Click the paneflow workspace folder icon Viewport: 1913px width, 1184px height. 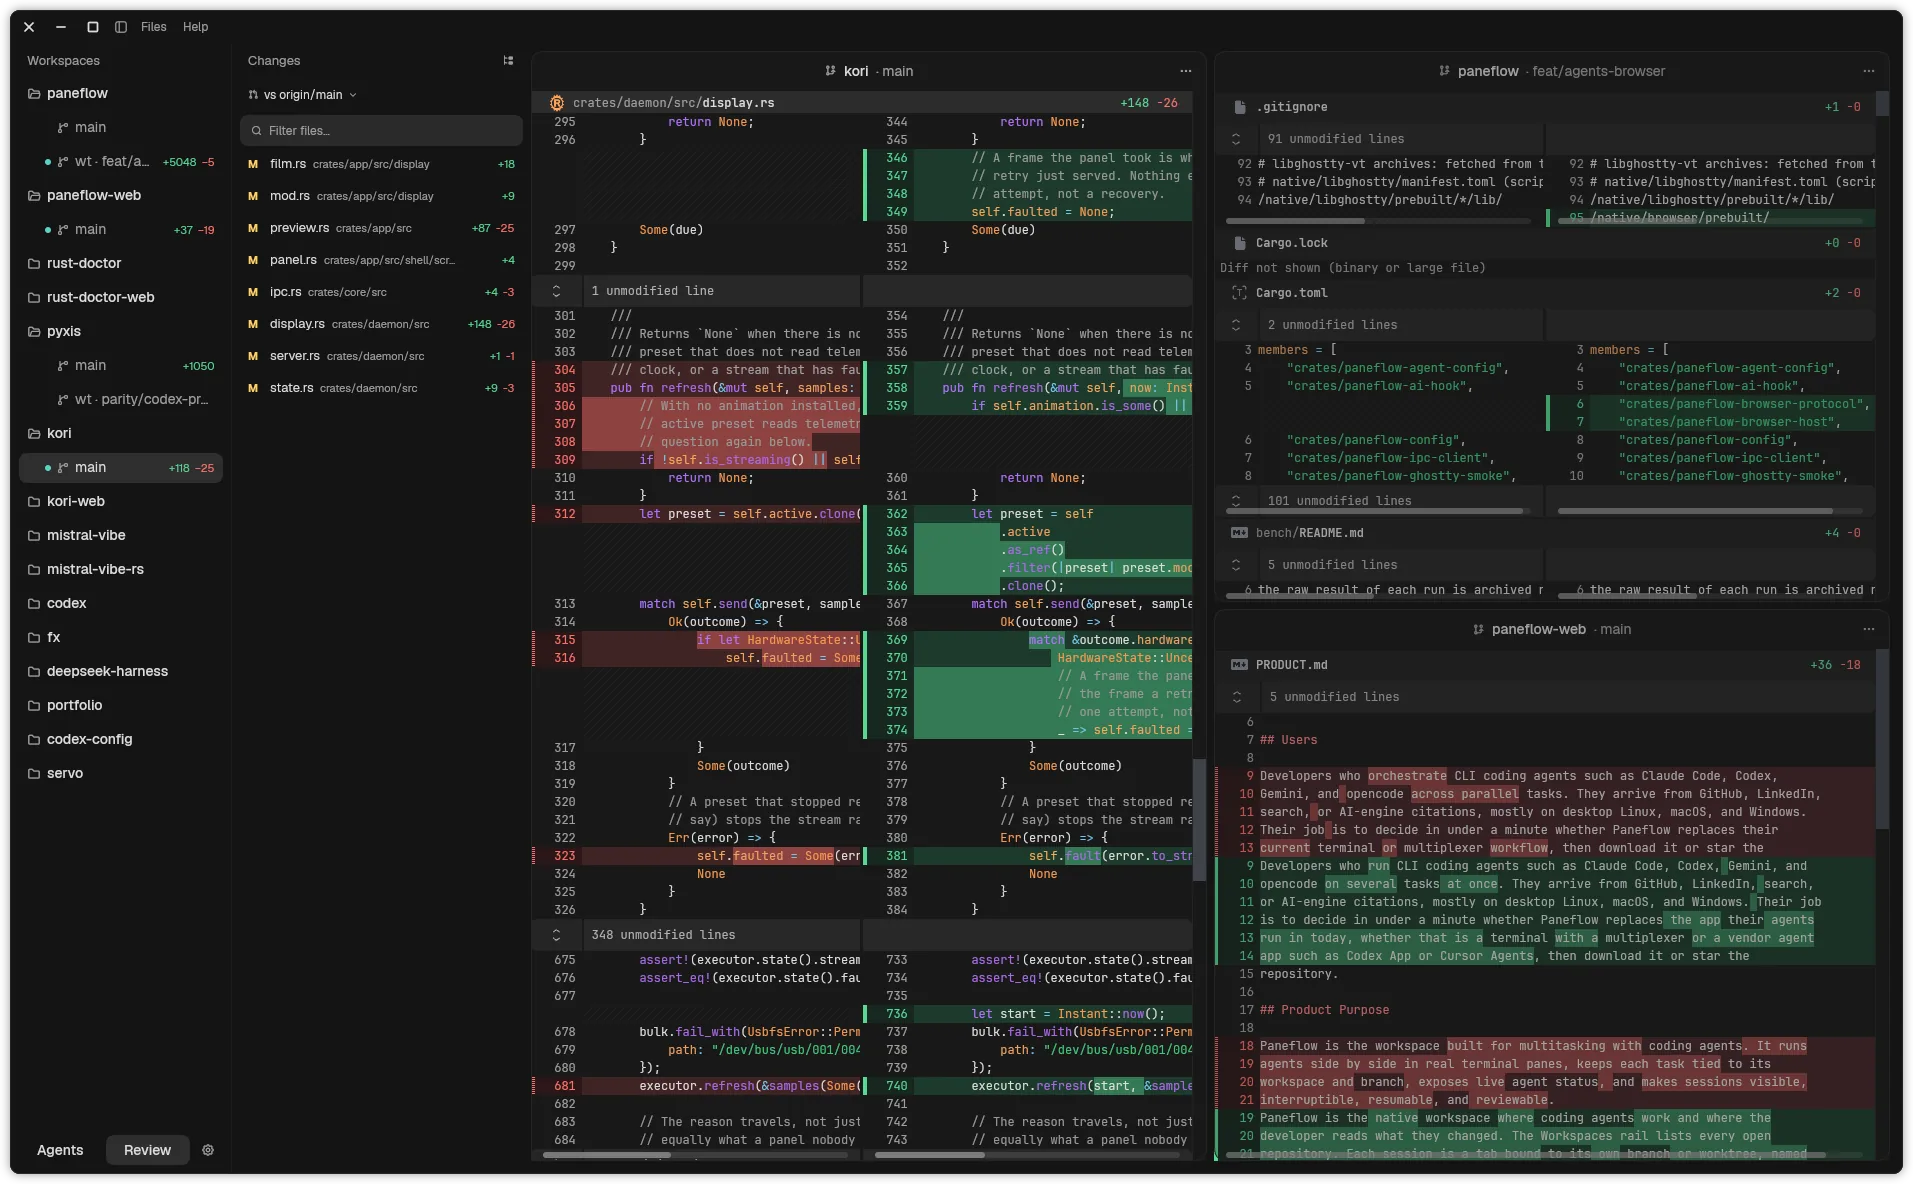(34, 94)
